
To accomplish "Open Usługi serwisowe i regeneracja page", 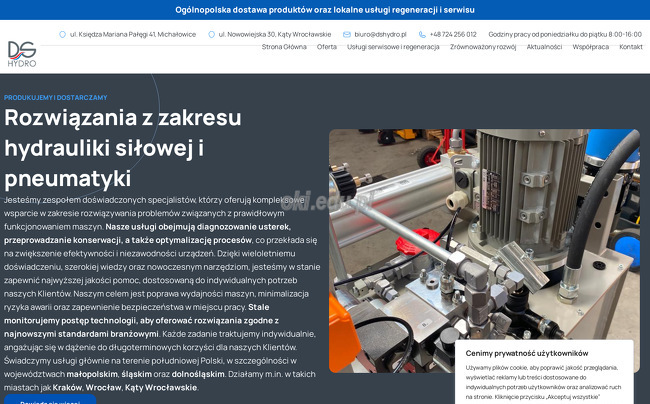I will coord(393,47).
